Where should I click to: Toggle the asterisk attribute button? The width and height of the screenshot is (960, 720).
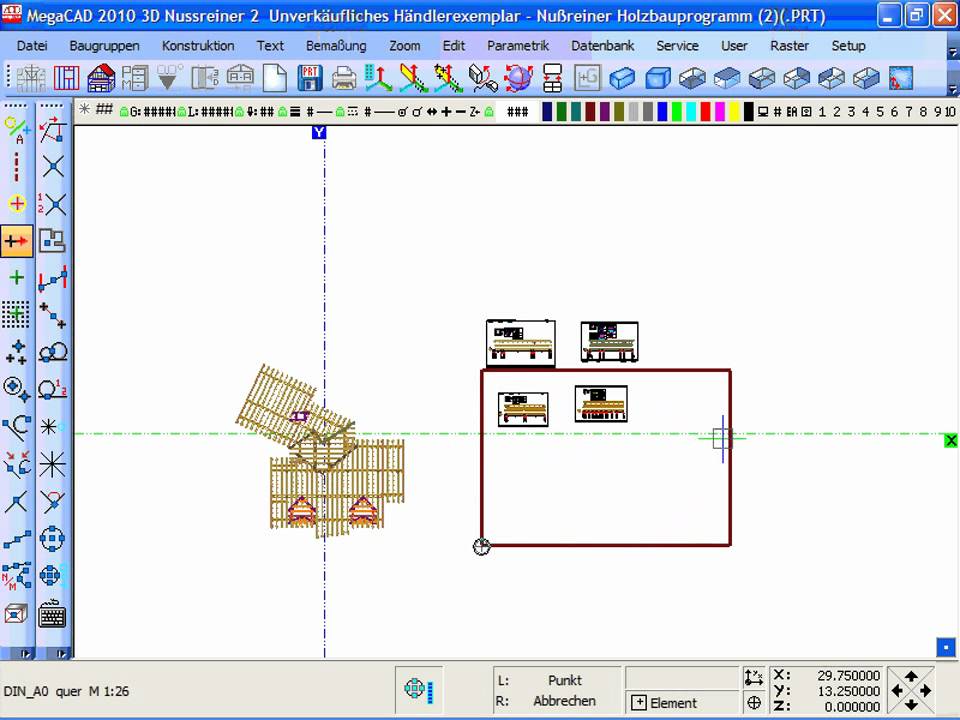pos(84,110)
